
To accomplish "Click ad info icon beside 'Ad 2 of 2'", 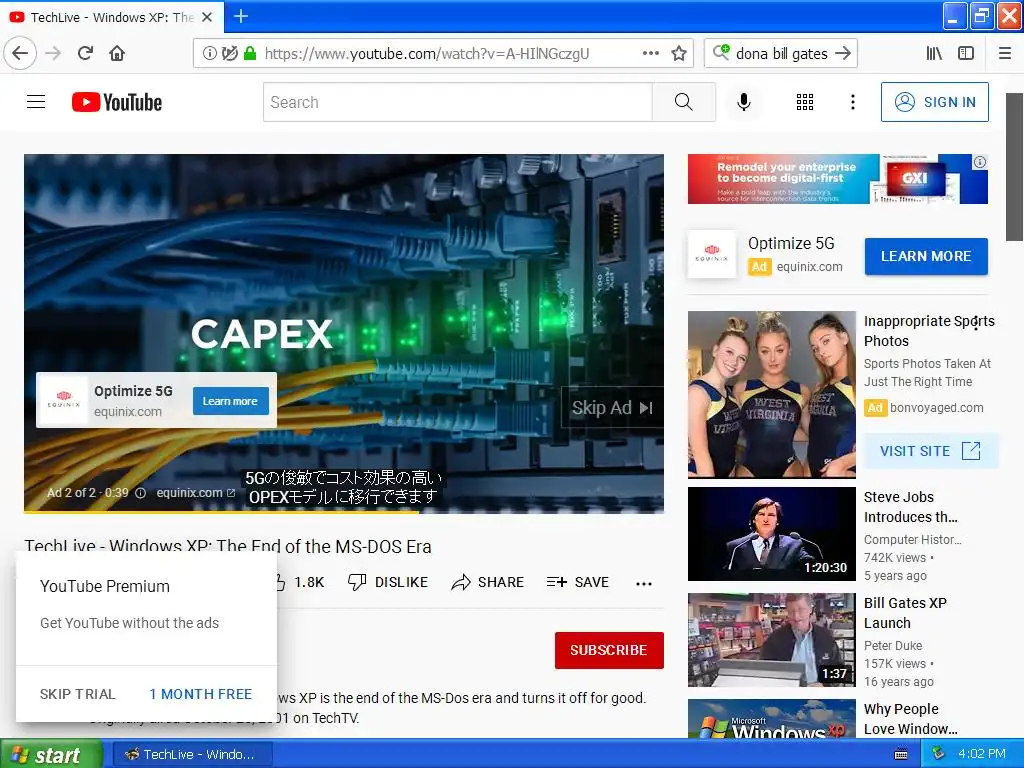I will pos(140,493).
